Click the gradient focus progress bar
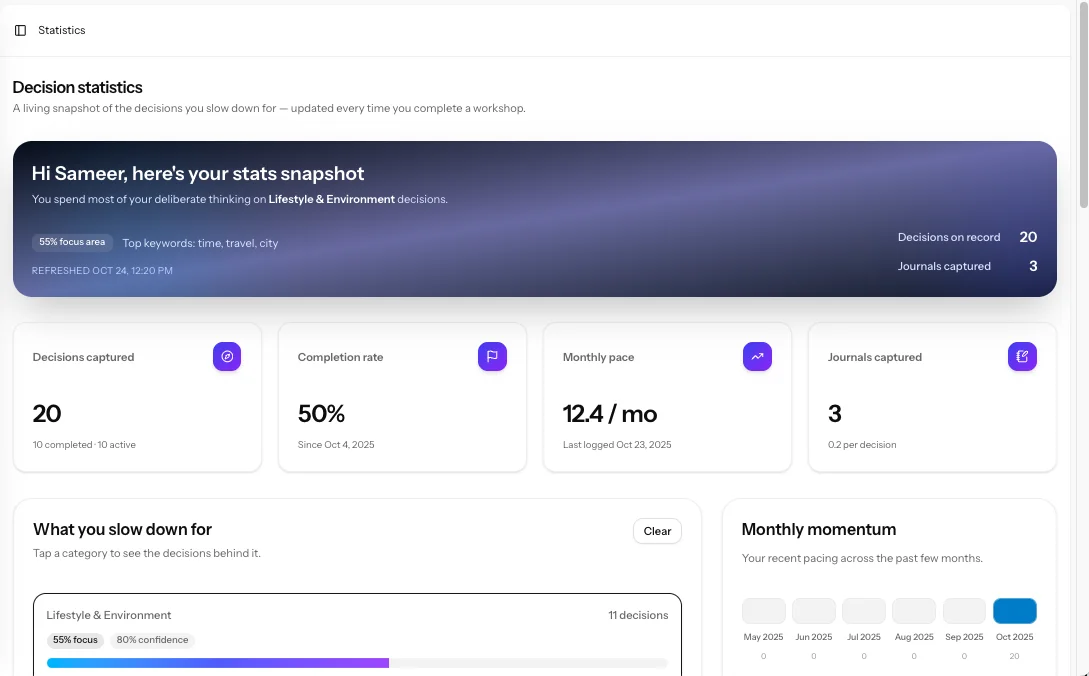 pyautogui.click(x=357, y=662)
